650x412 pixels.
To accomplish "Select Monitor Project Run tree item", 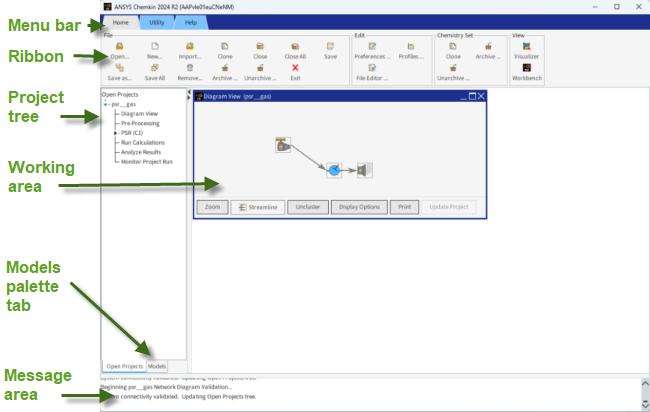I will coord(147,162).
